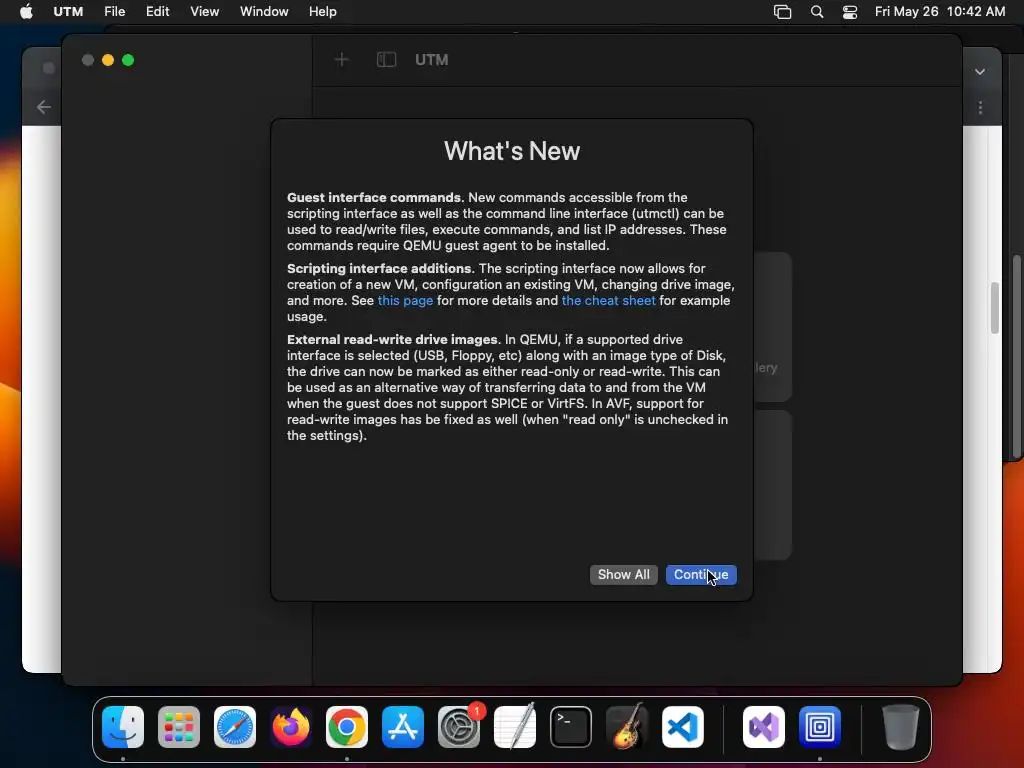1024x768 pixels.
Task: Open the Trash from the Dock
Action: point(901,727)
